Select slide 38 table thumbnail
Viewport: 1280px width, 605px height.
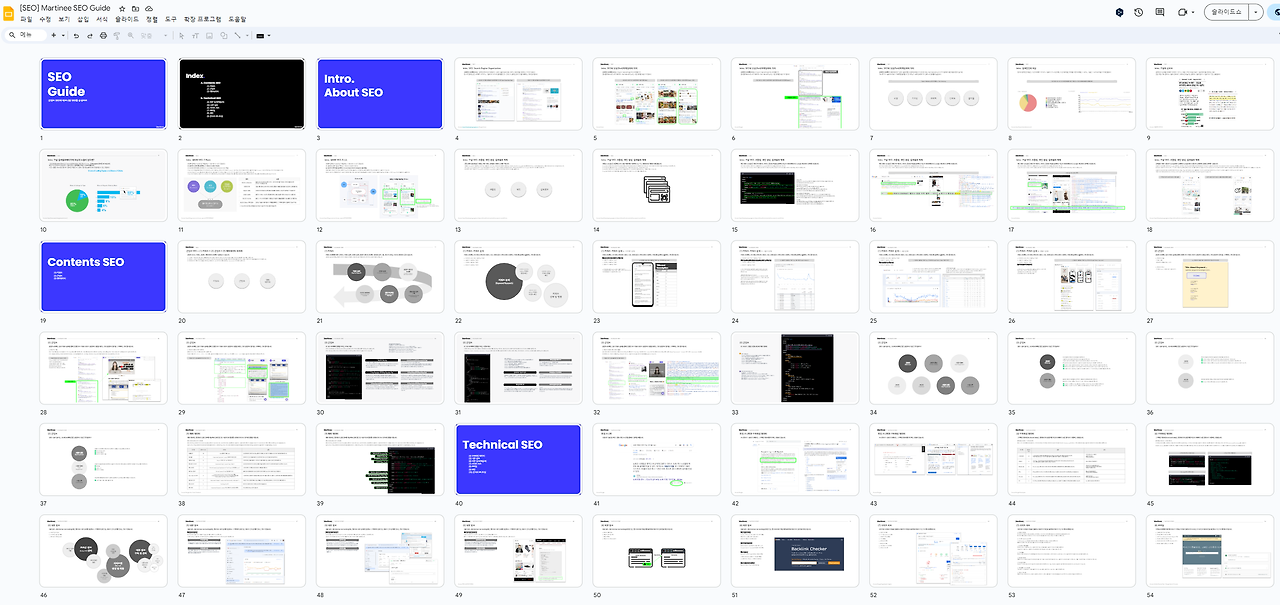241,459
